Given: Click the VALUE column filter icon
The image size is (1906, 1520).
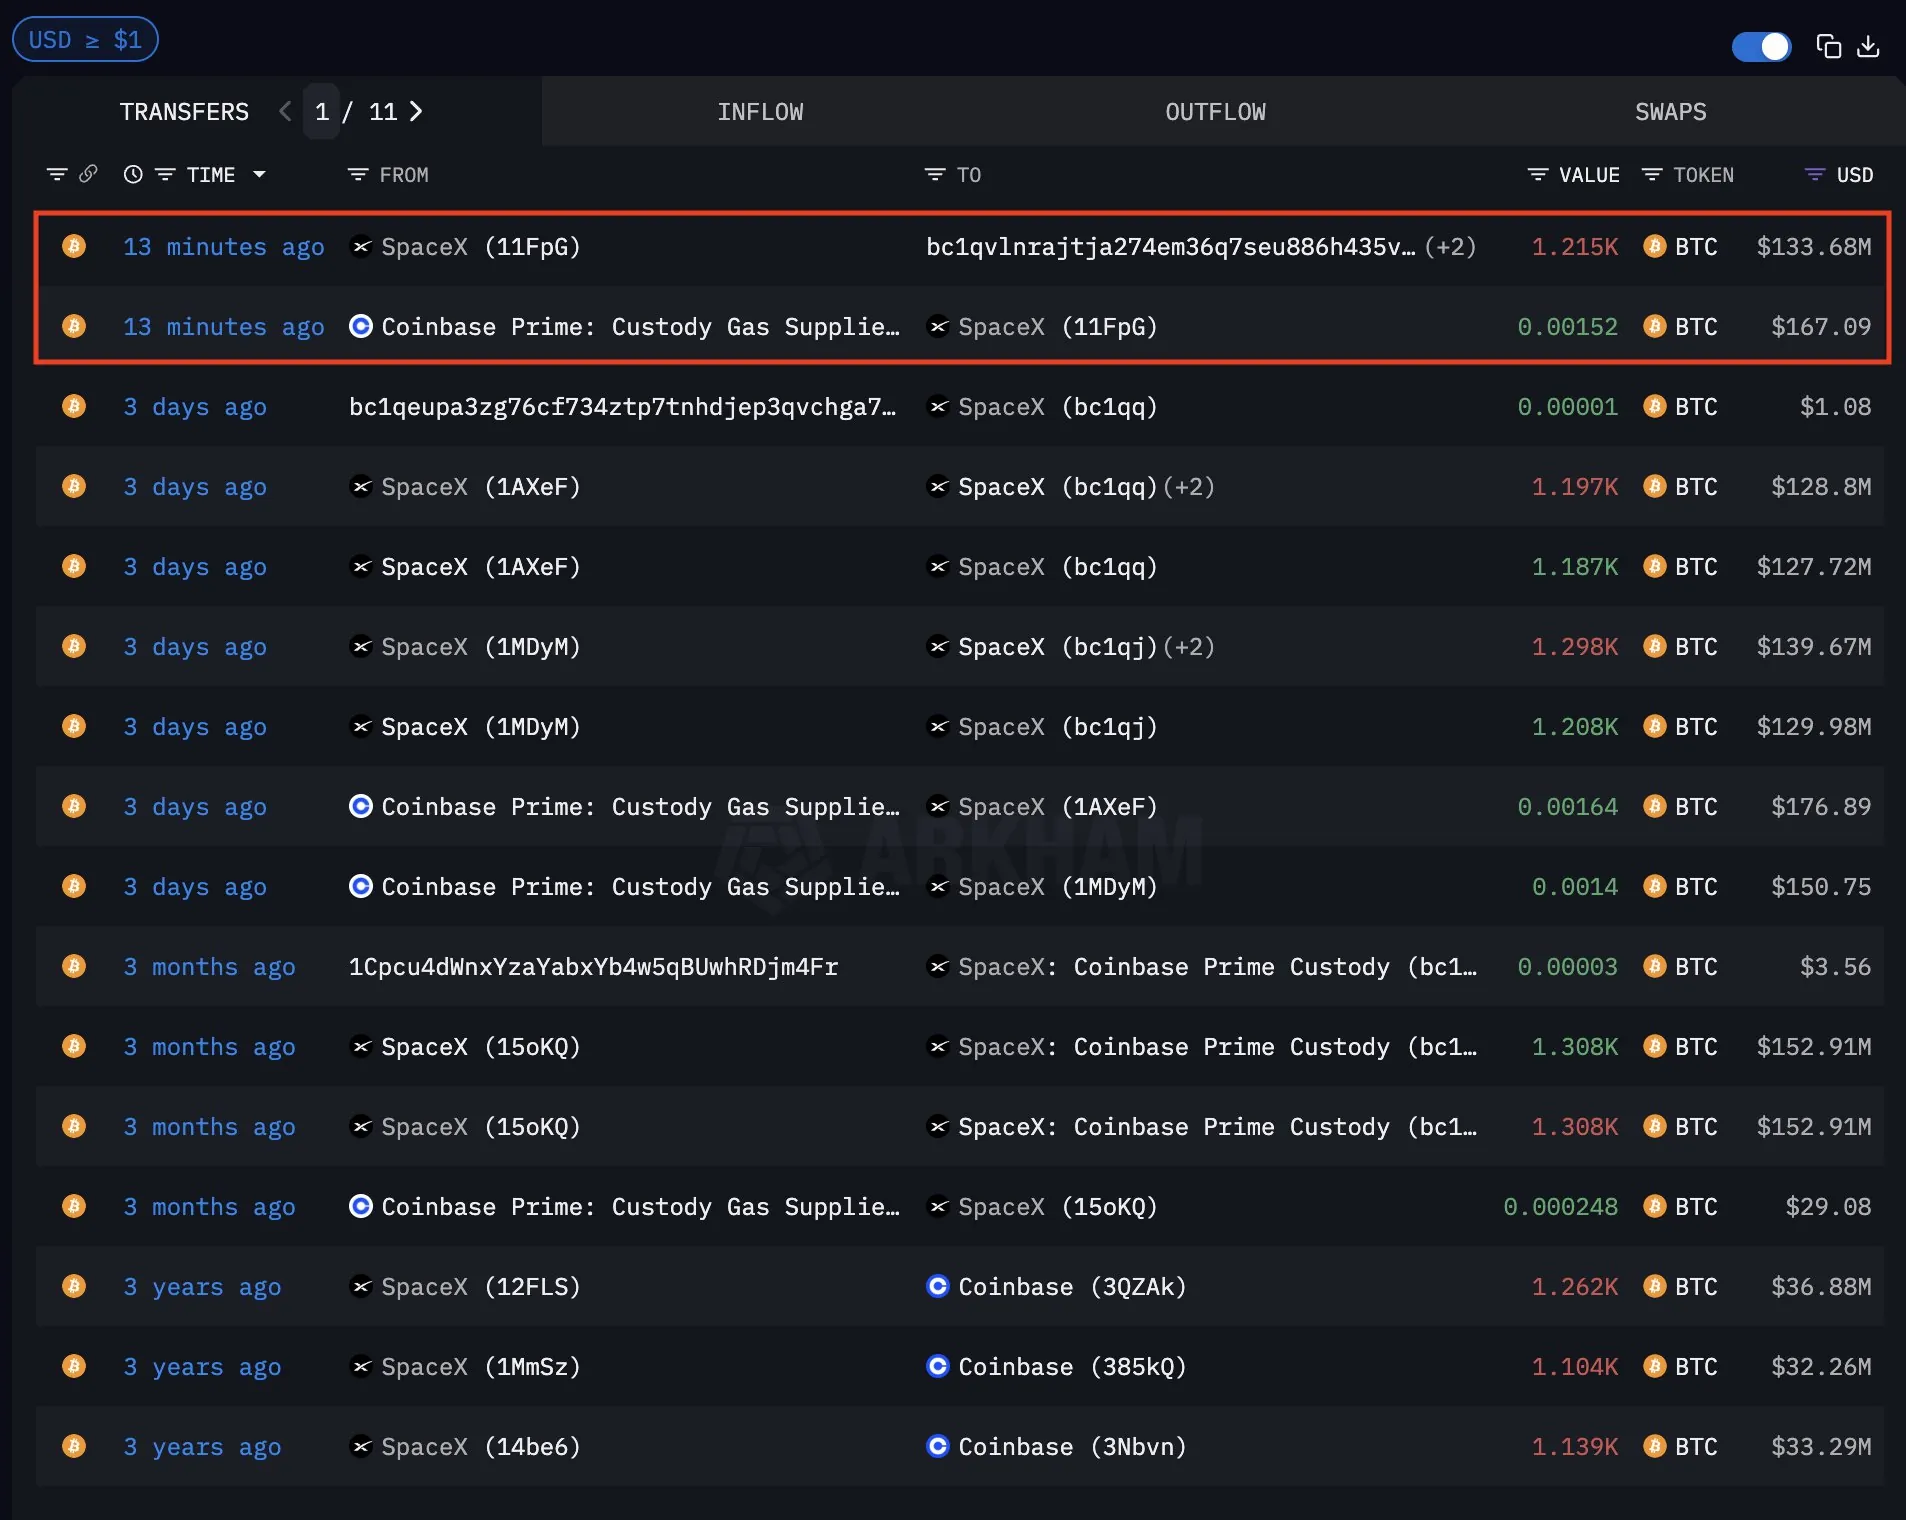Looking at the screenshot, I should pyautogui.click(x=1537, y=175).
